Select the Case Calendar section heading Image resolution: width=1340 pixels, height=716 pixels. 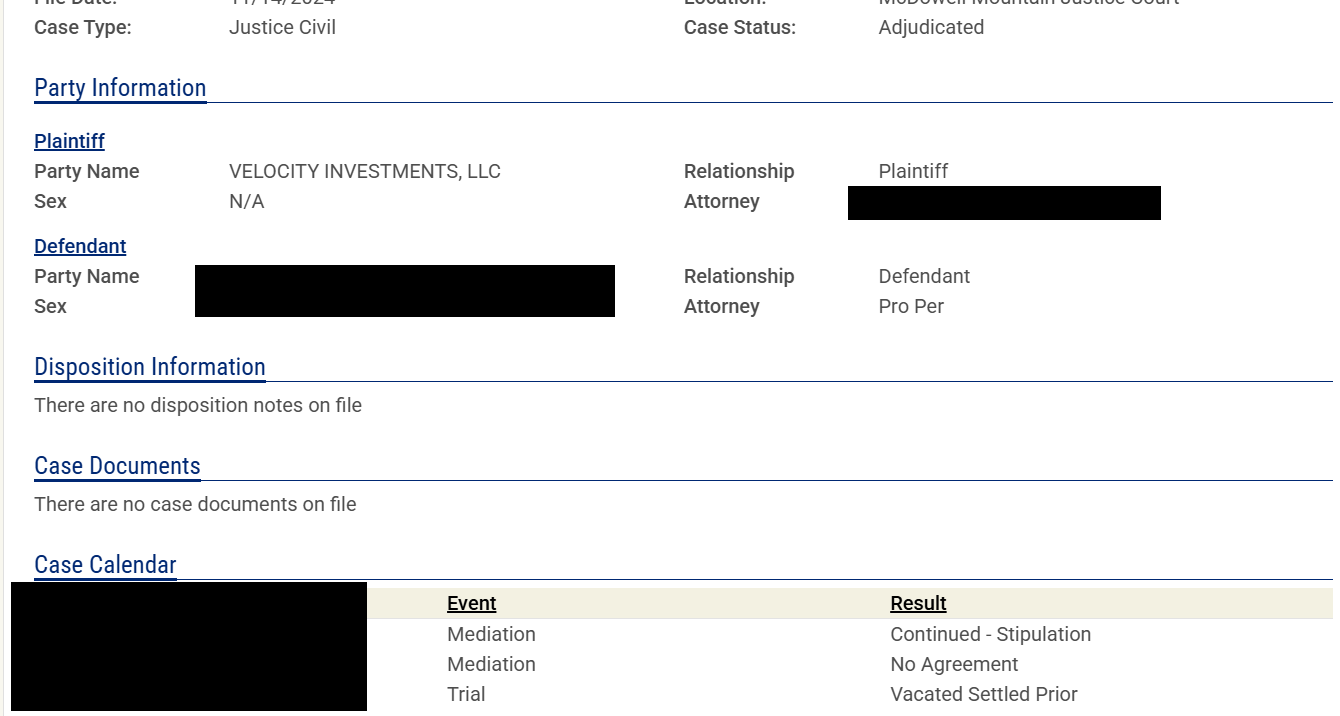click(105, 565)
